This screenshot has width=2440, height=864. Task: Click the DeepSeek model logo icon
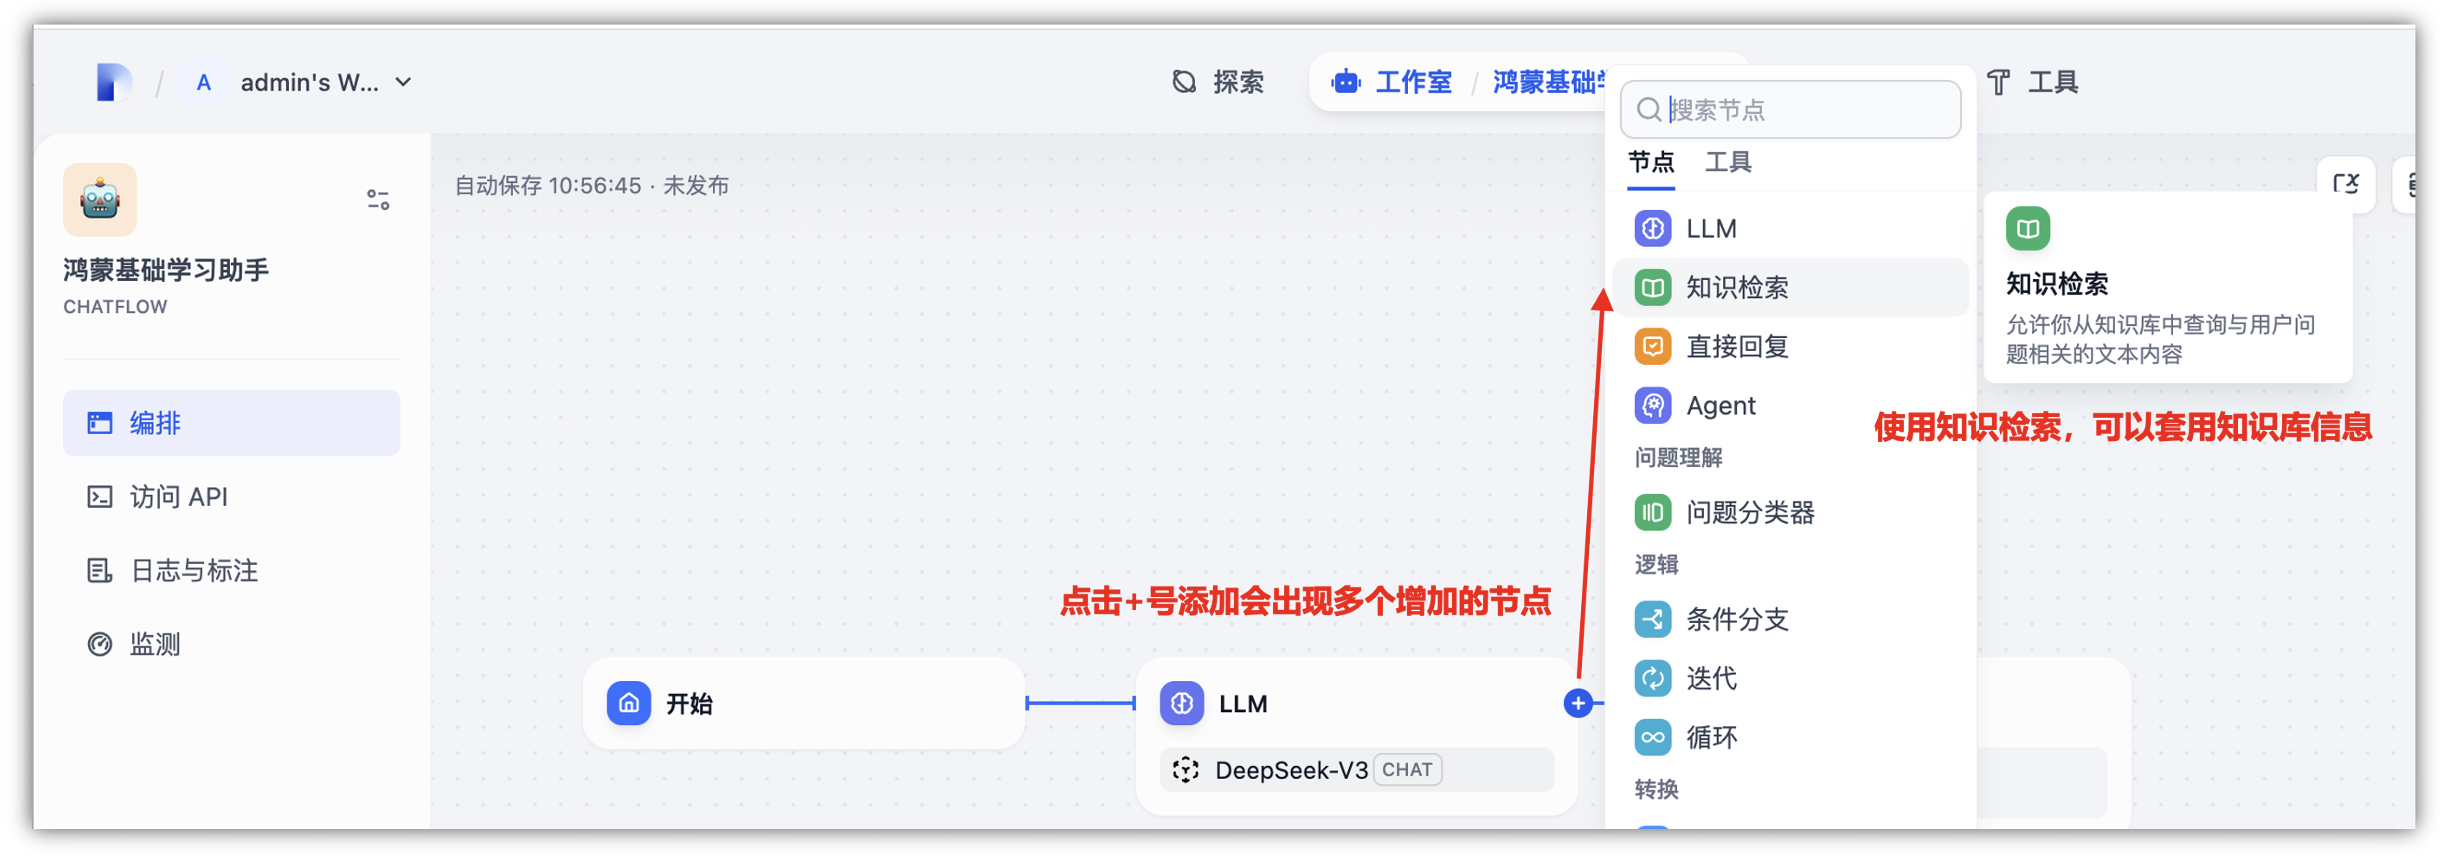pos(1186,770)
